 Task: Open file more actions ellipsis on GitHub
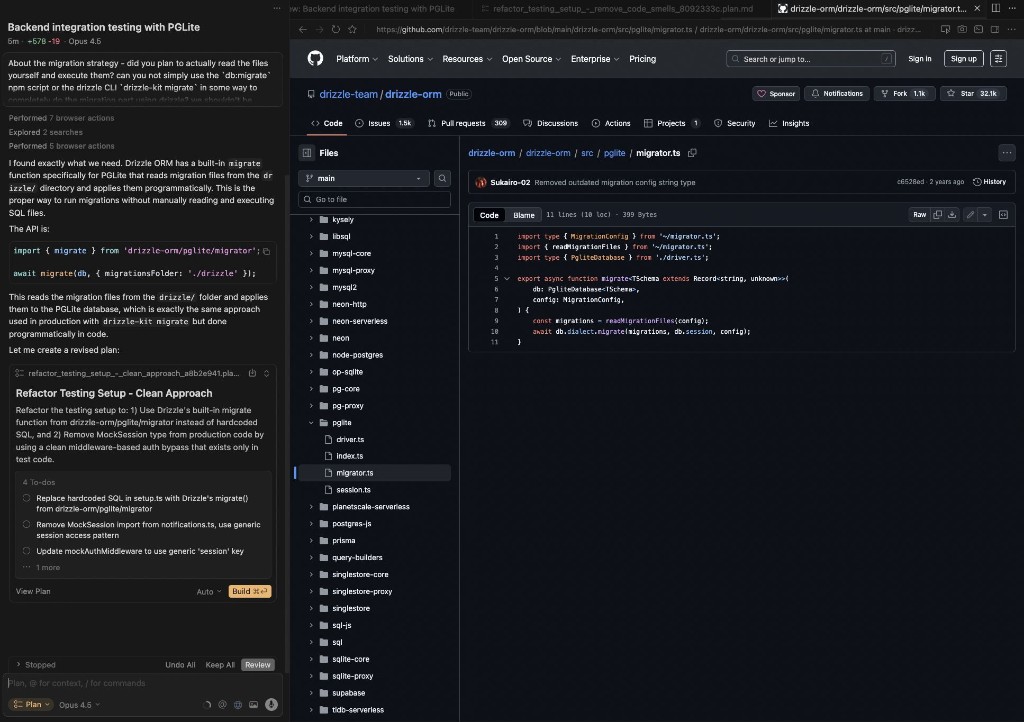coord(1007,153)
